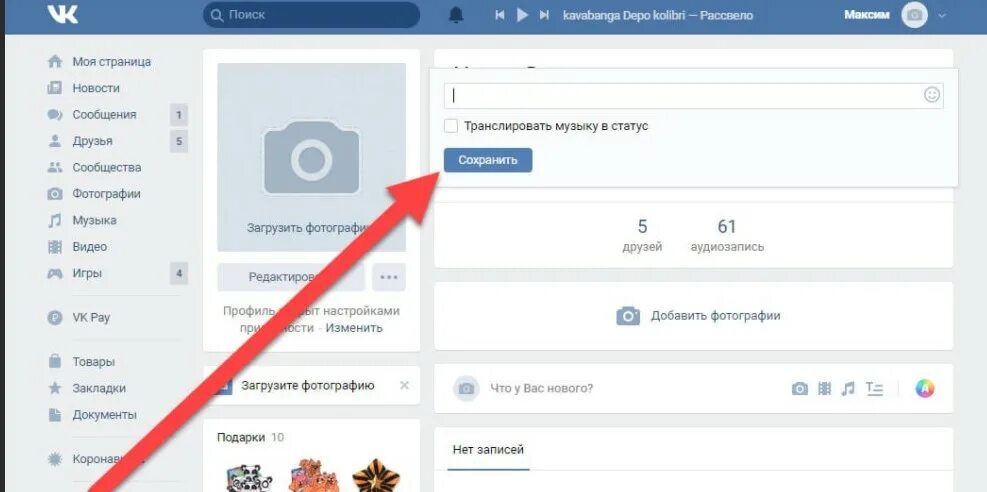Open Новости feed
The image size is (987, 492).
tap(96, 88)
